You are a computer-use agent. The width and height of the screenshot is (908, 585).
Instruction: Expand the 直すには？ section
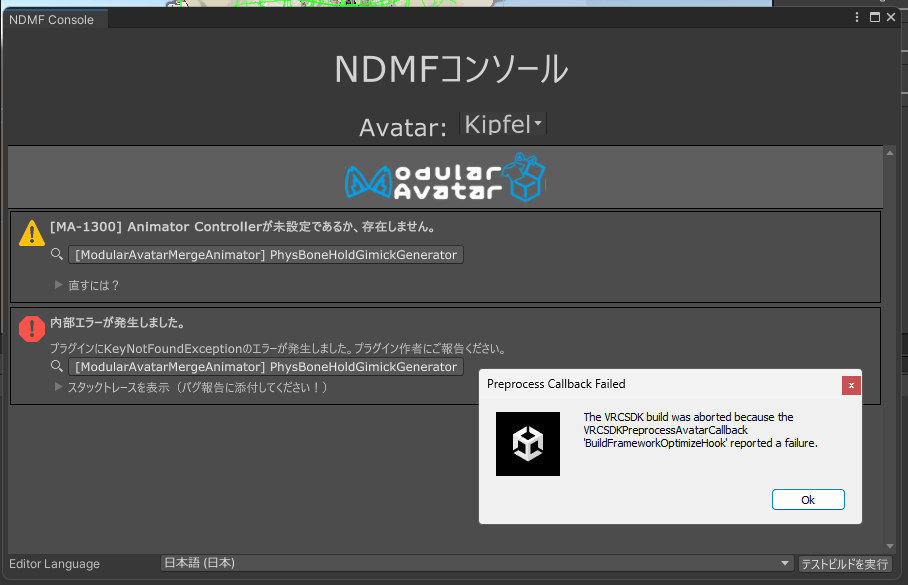58,285
